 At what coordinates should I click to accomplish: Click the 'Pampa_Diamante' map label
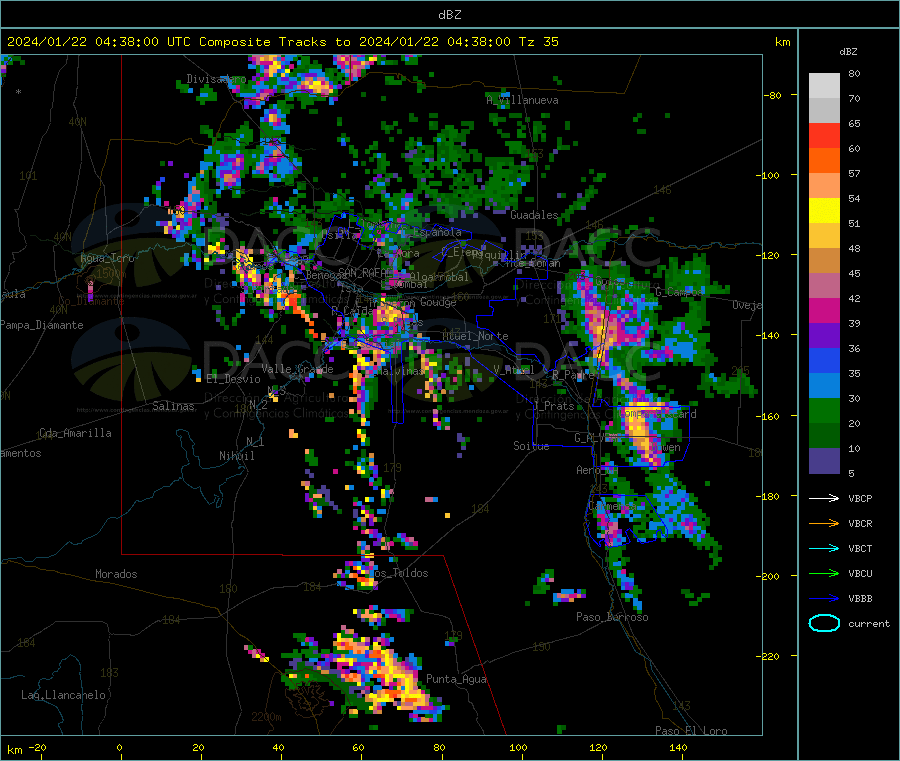42,325
